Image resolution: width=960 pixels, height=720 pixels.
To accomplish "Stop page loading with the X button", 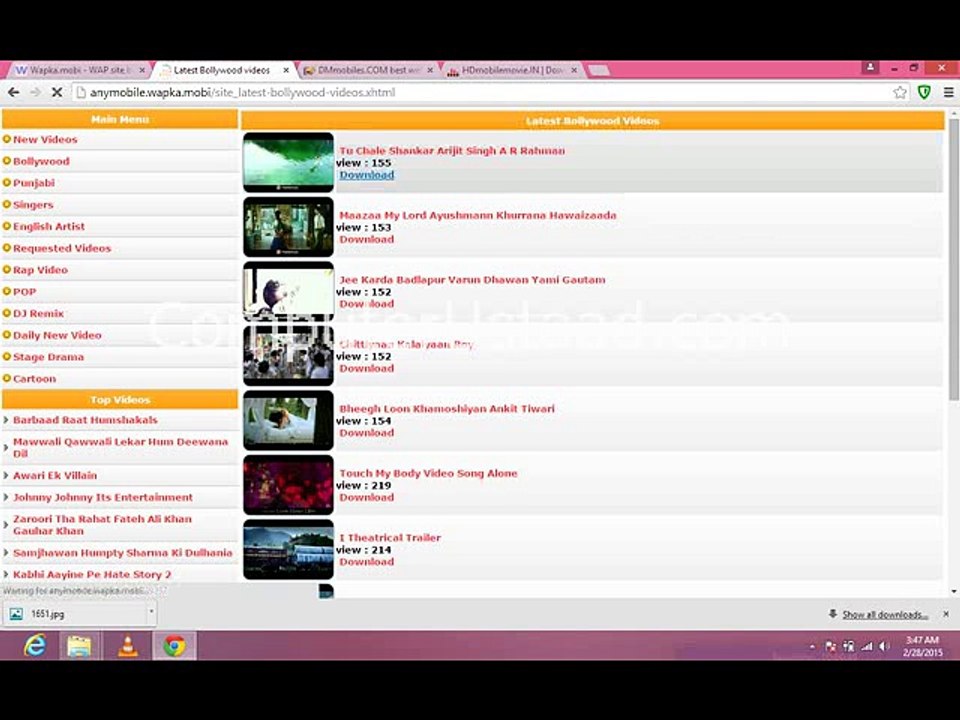I will 57,92.
